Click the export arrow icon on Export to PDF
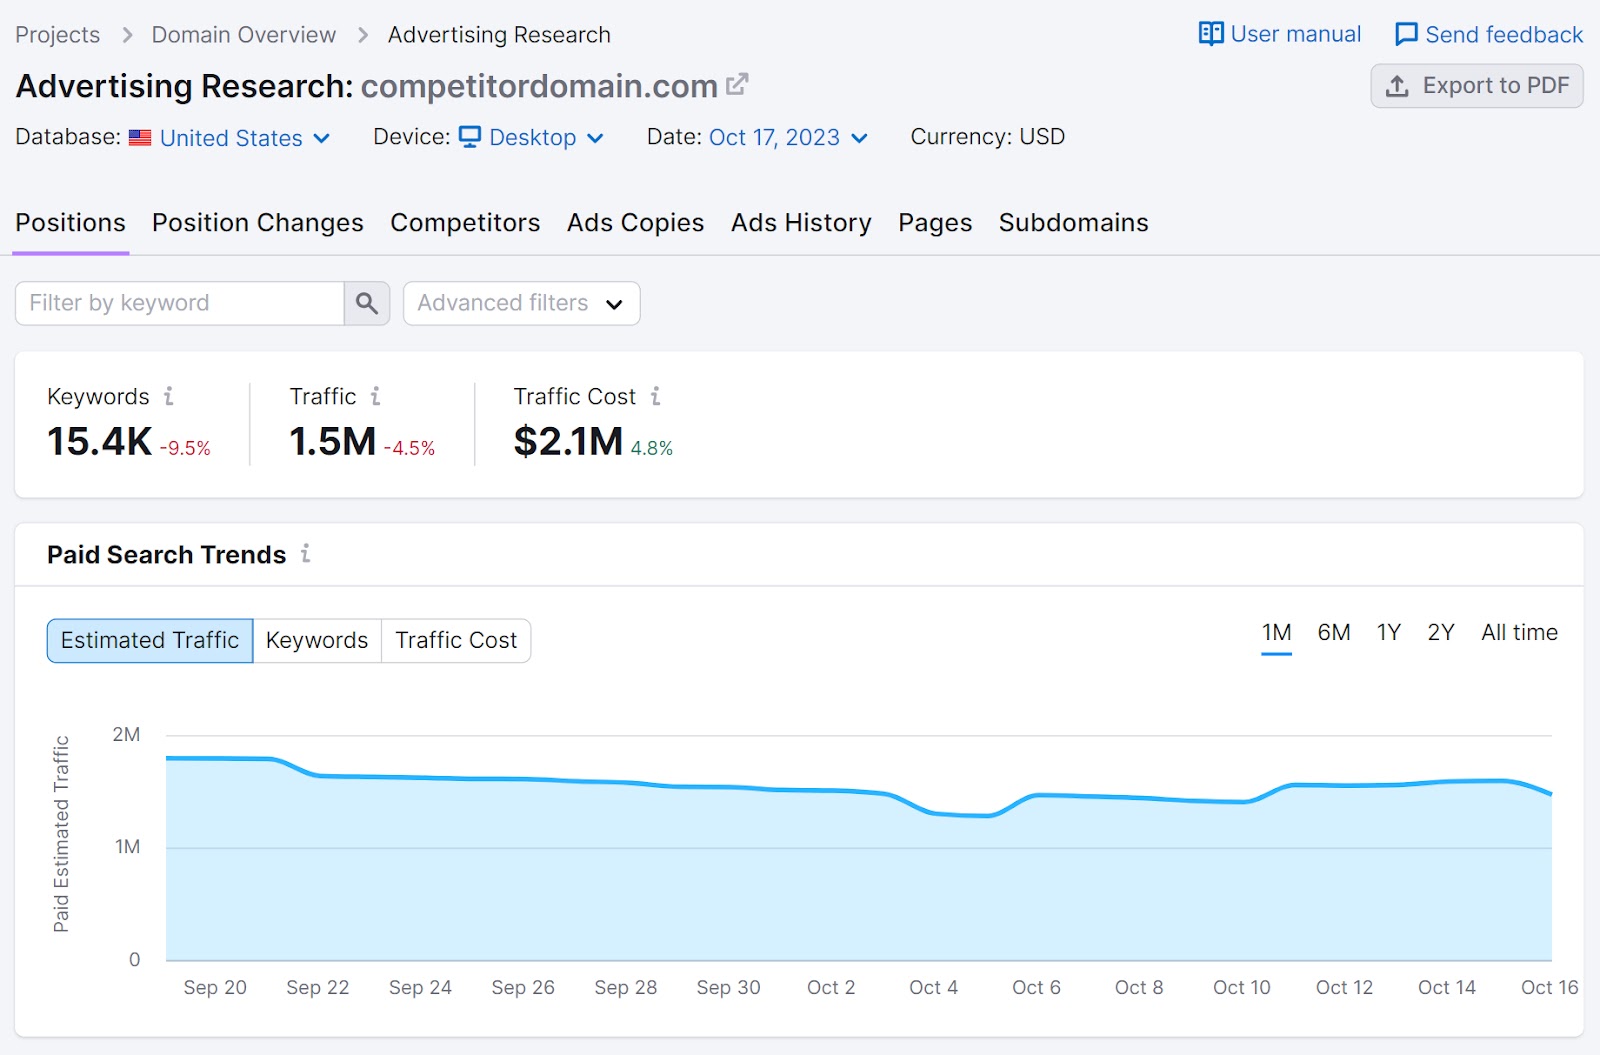 [1397, 86]
